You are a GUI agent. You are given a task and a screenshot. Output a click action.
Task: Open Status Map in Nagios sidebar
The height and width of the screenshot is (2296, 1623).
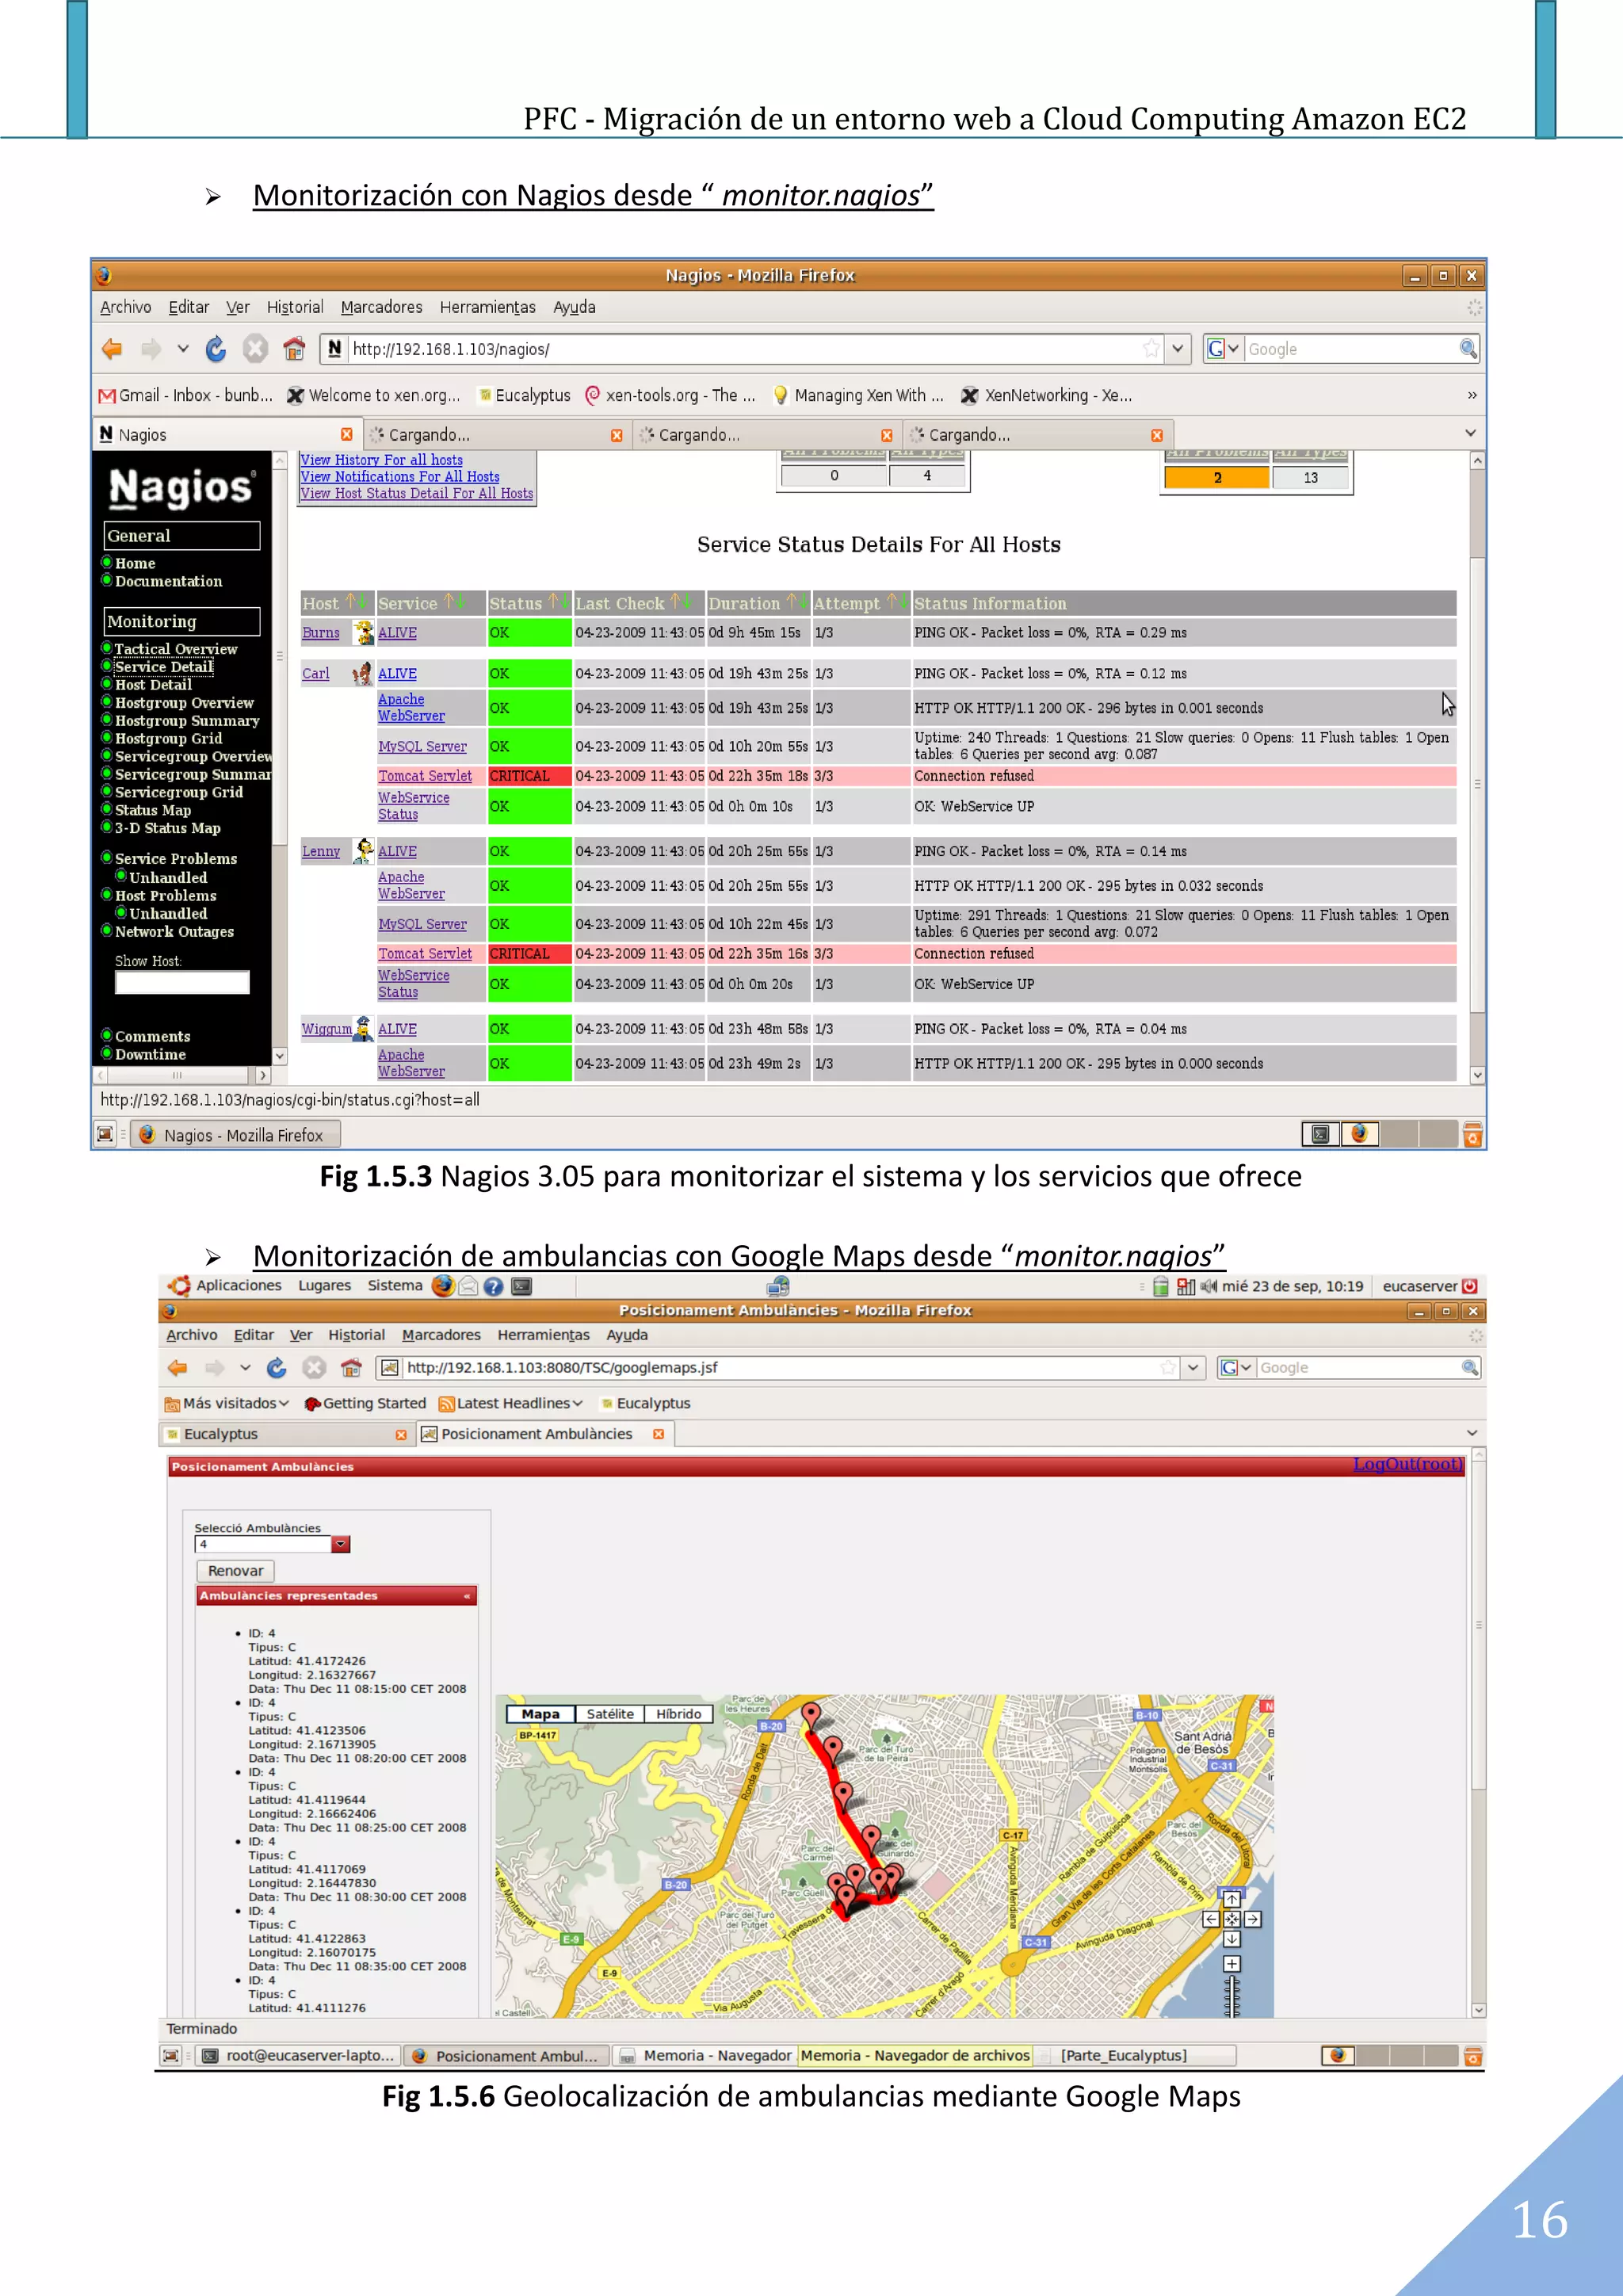tap(153, 810)
